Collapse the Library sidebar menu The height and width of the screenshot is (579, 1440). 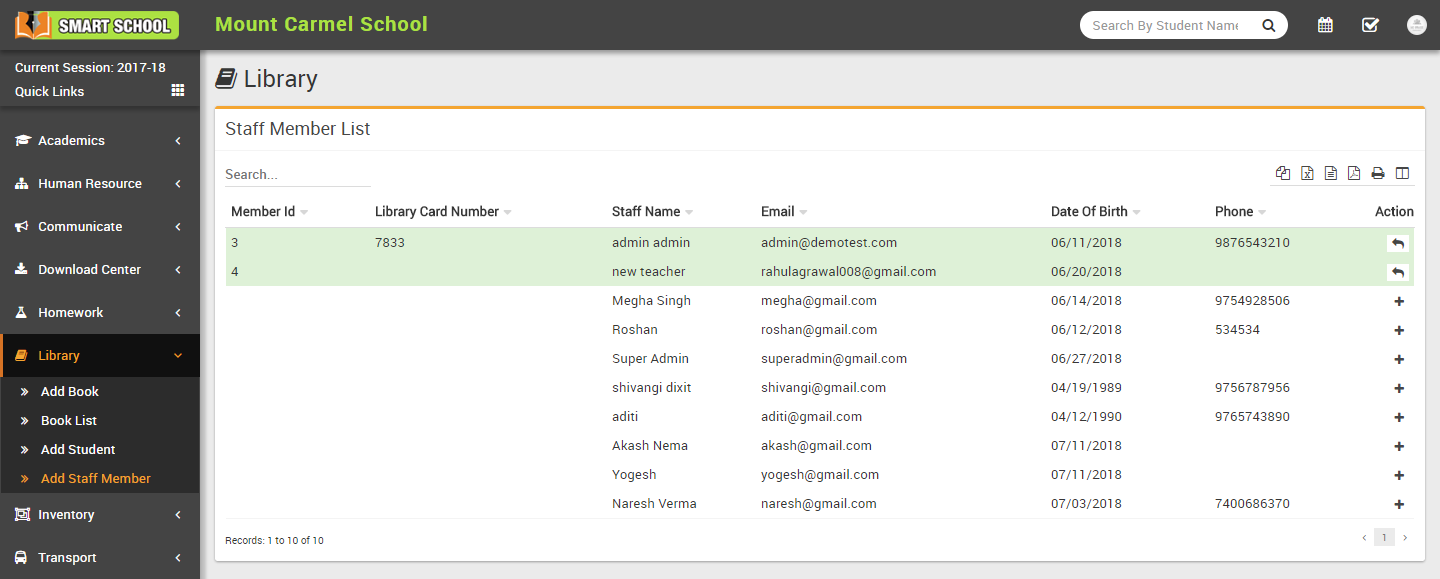99,356
